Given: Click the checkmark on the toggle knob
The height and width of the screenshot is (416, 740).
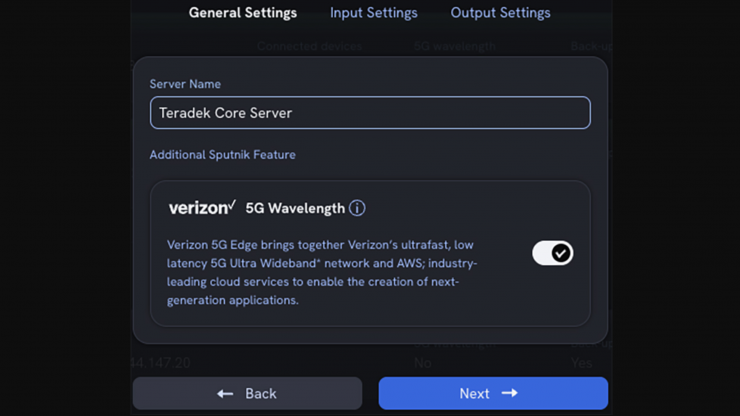Looking at the screenshot, I should 561,253.
